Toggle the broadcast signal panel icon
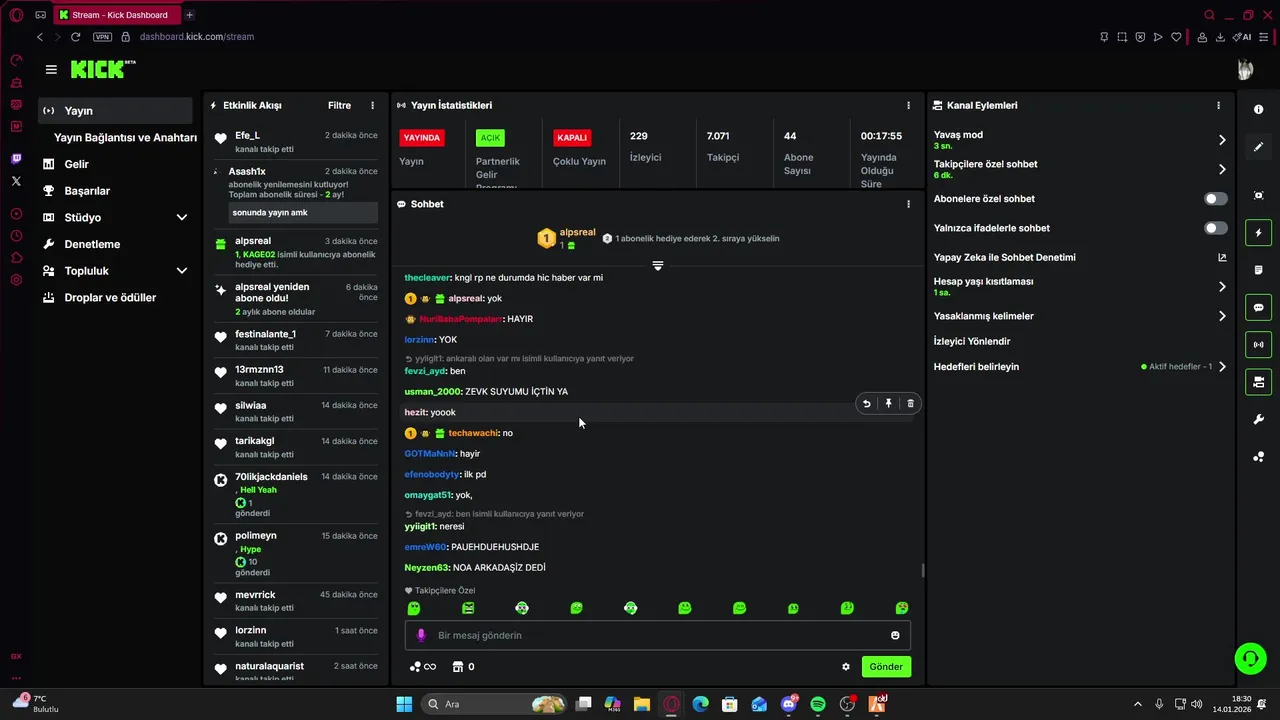1280x720 pixels. (x=1258, y=345)
